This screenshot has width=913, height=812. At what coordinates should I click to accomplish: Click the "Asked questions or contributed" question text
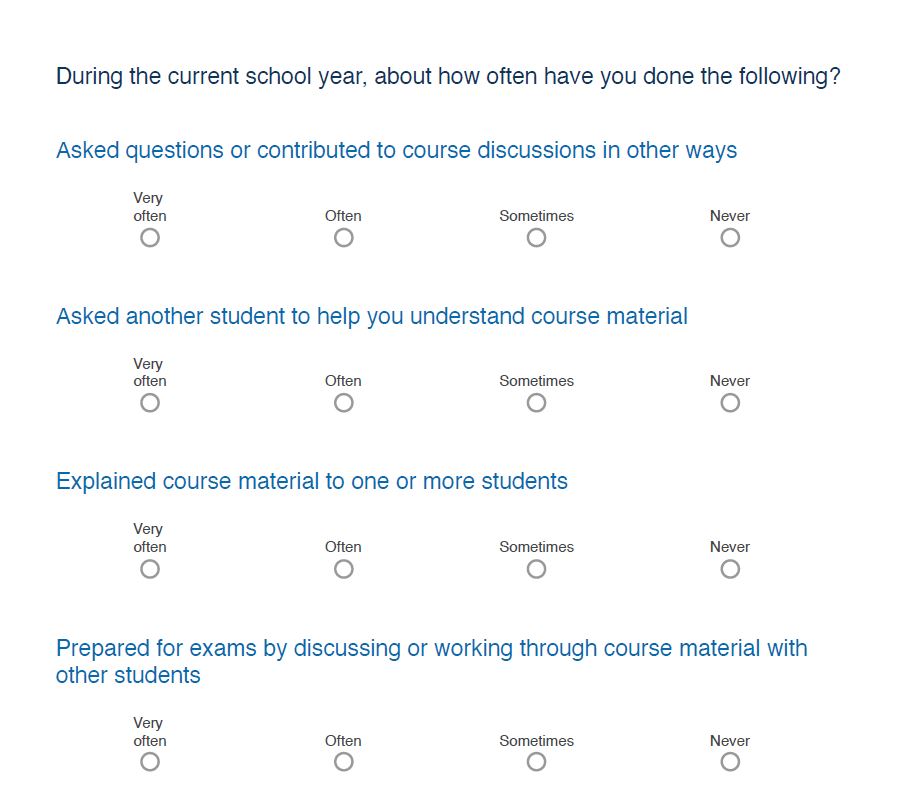396,151
